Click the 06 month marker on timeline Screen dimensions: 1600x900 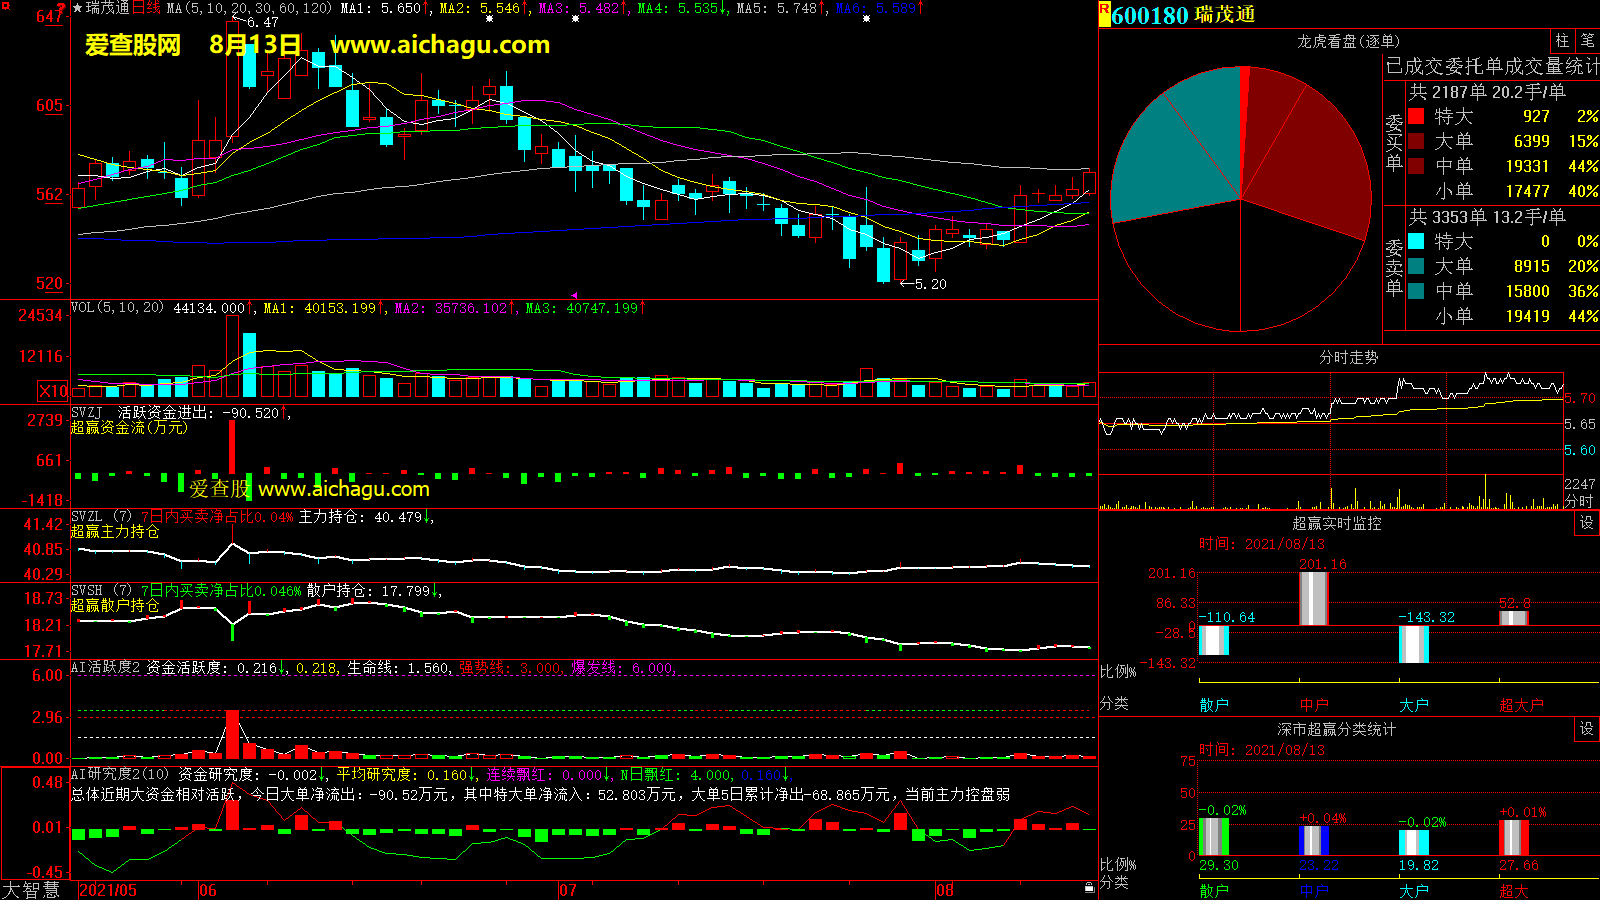tap(208, 890)
